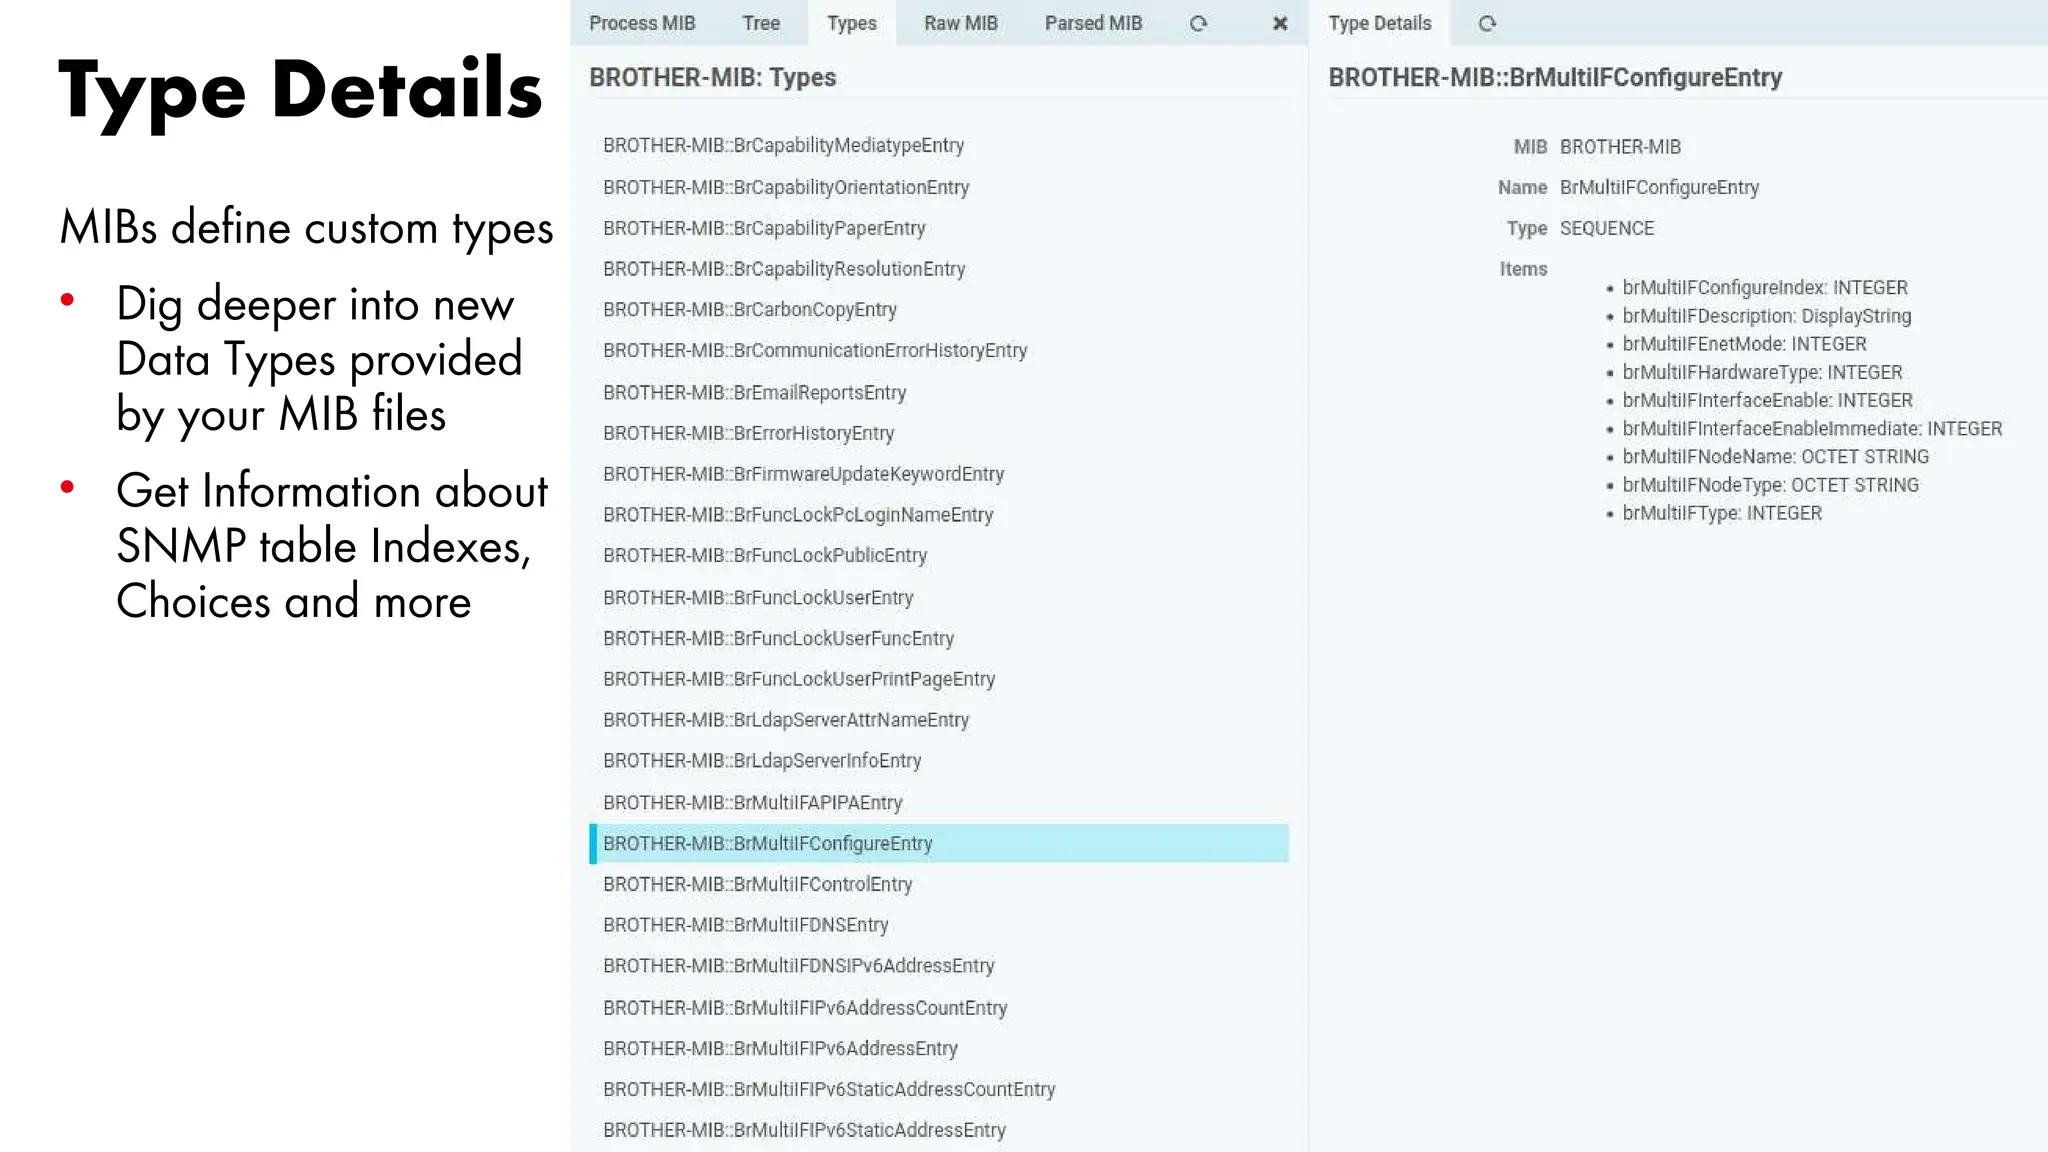Click brMultiIFInterfaceEnable: INTEGER item
Image resolution: width=2048 pixels, height=1152 pixels.
[1767, 400]
